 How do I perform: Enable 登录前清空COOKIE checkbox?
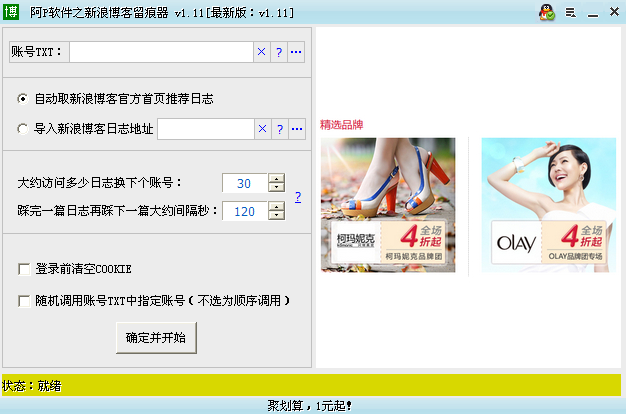[24, 269]
